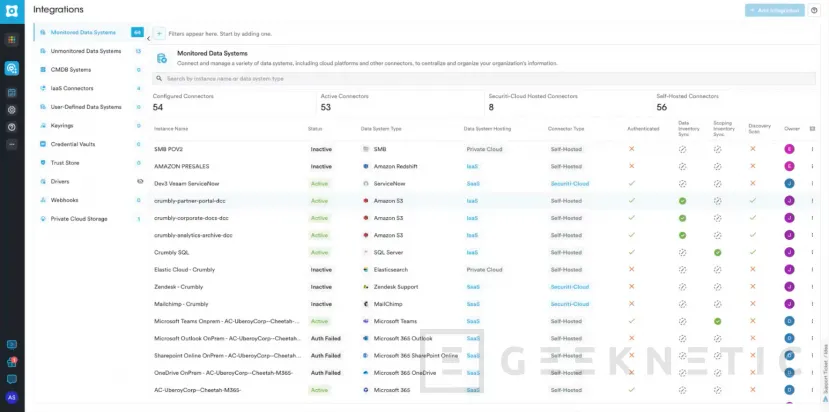The height and width of the screenshot is (412, 829).
Task: Open CMDB Systems section
Action: click(x=71, y=70)
